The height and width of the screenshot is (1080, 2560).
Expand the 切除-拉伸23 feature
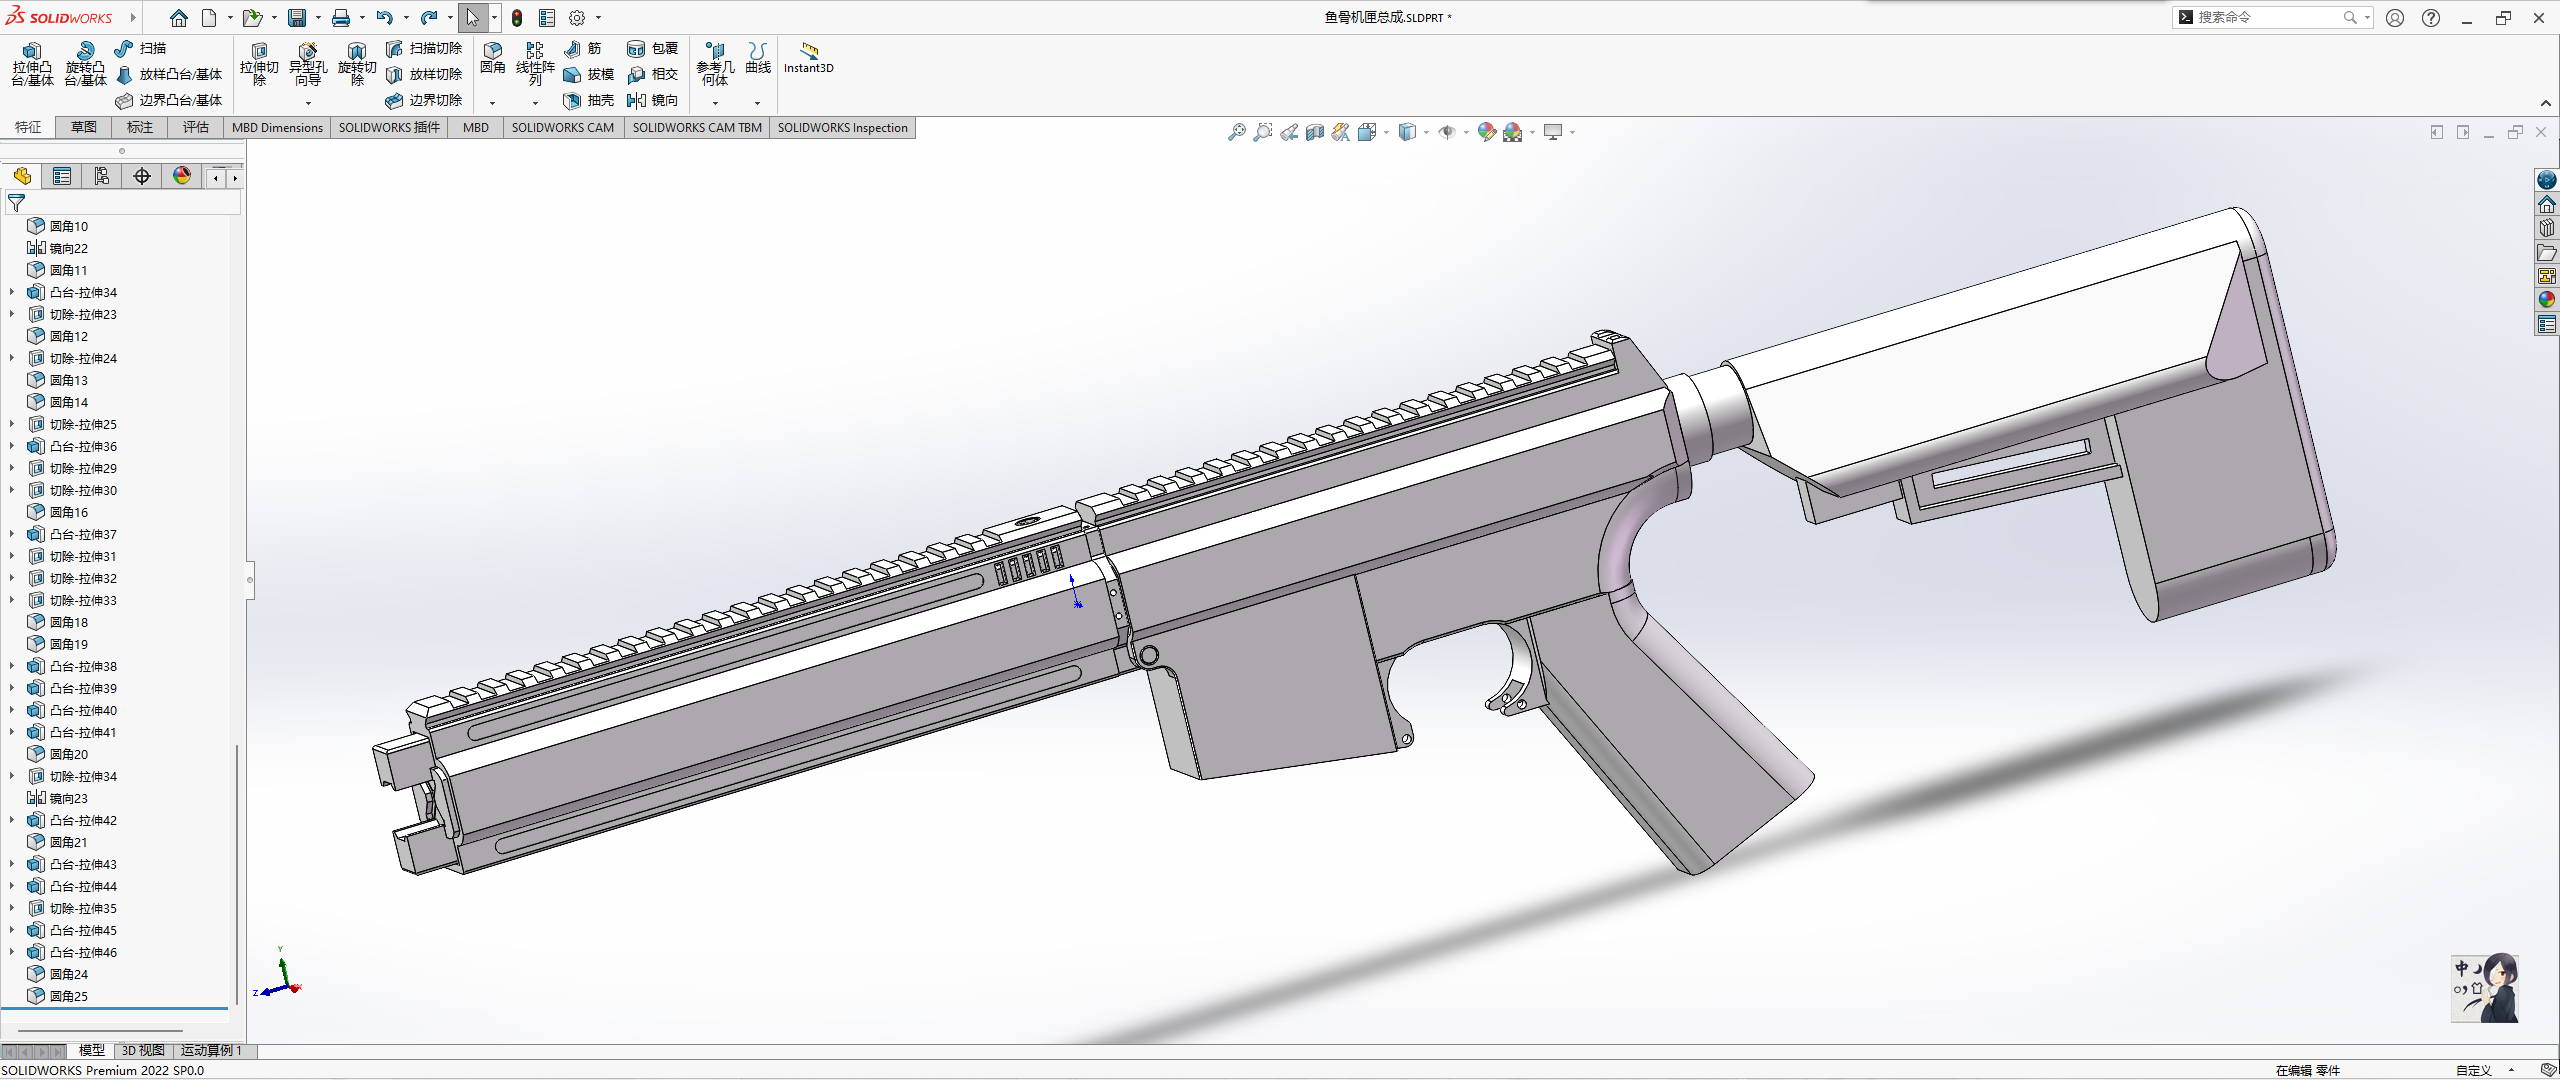pos(12,314)
